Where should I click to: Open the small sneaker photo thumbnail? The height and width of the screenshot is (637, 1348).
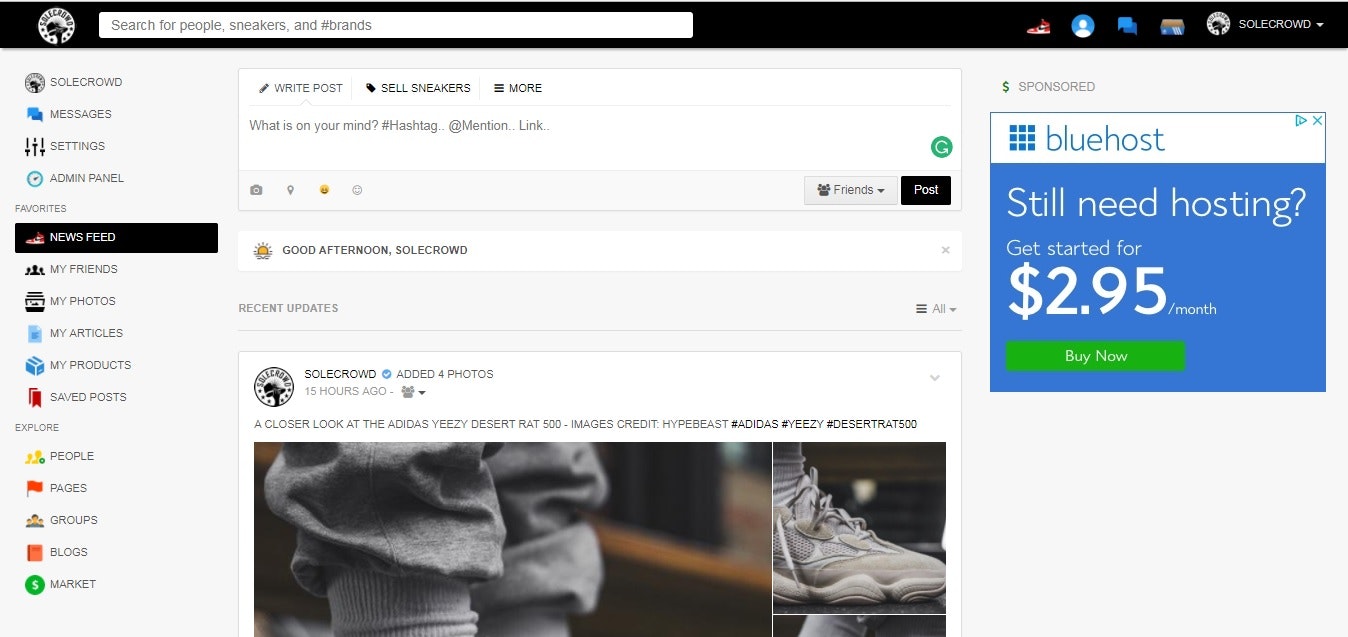[x=859, y=528]
